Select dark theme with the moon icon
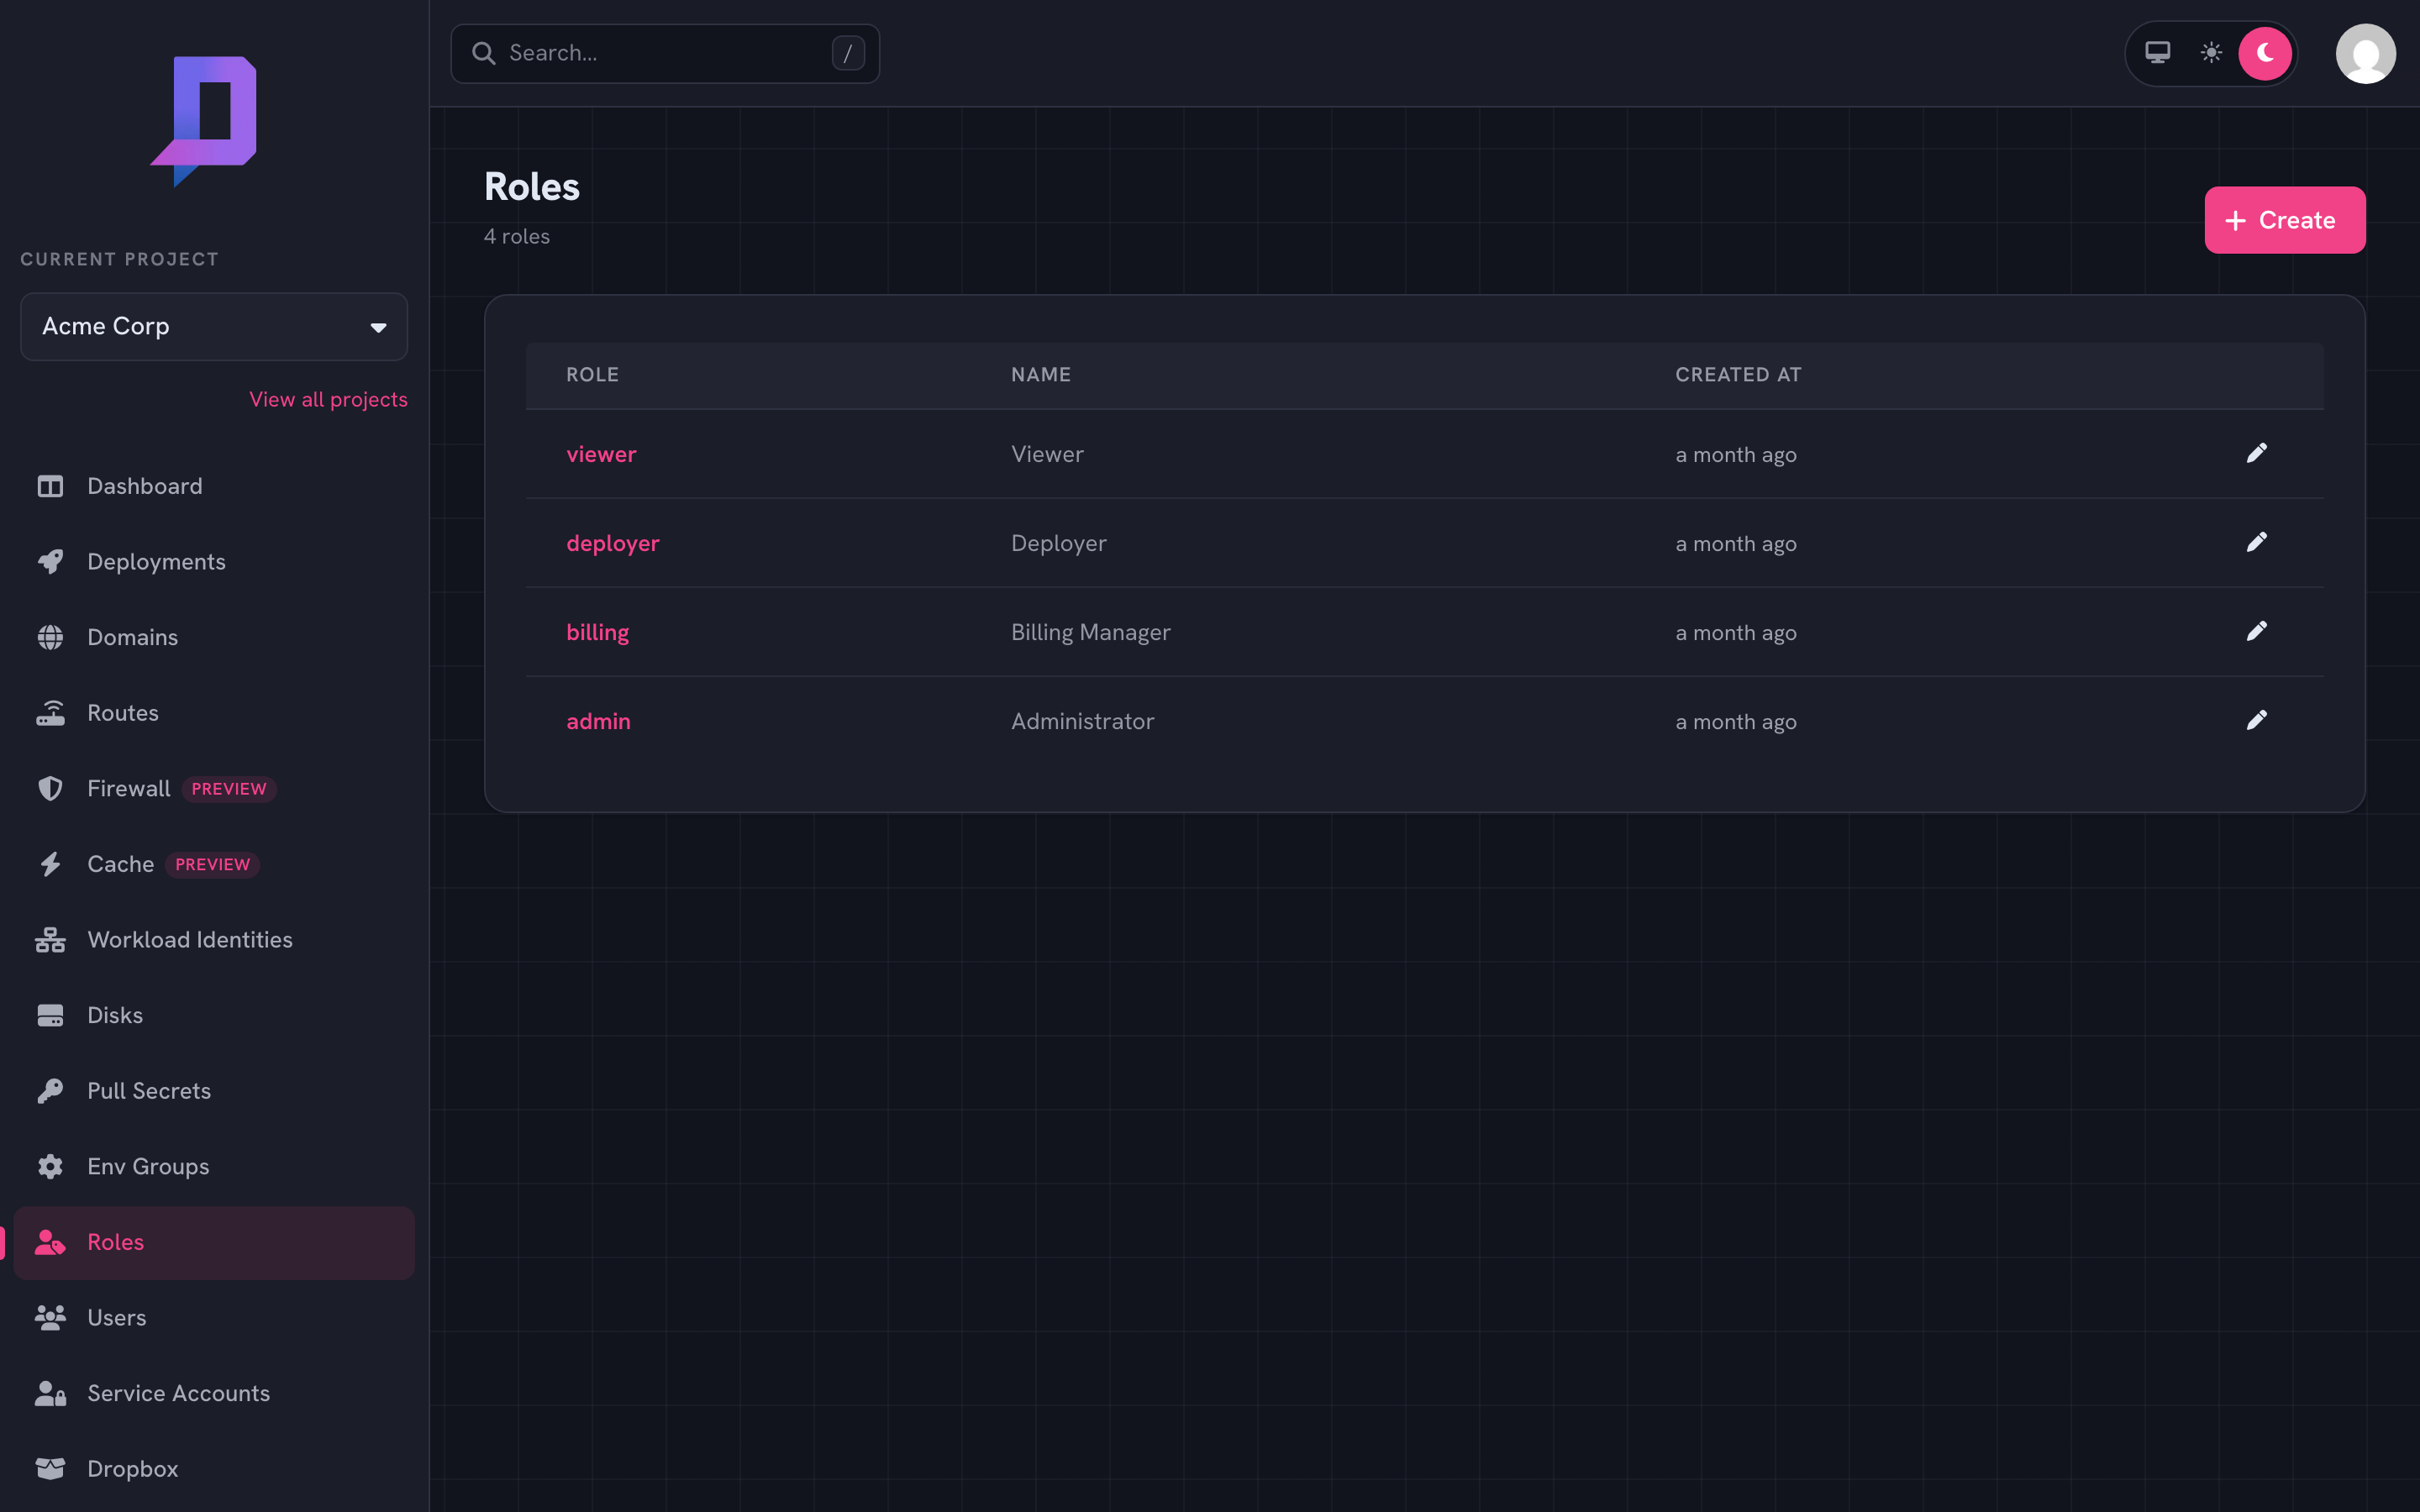This screenshot has width=2420, height=1512. (x=2265, y=53)
